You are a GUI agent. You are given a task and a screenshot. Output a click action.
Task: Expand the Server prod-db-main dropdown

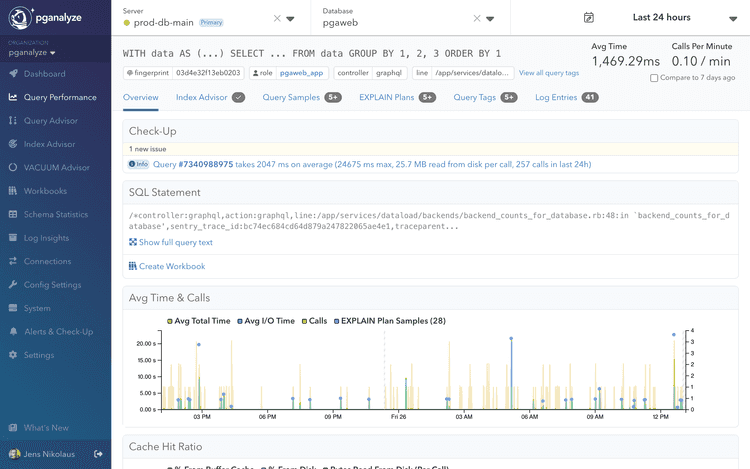(291, 19)
